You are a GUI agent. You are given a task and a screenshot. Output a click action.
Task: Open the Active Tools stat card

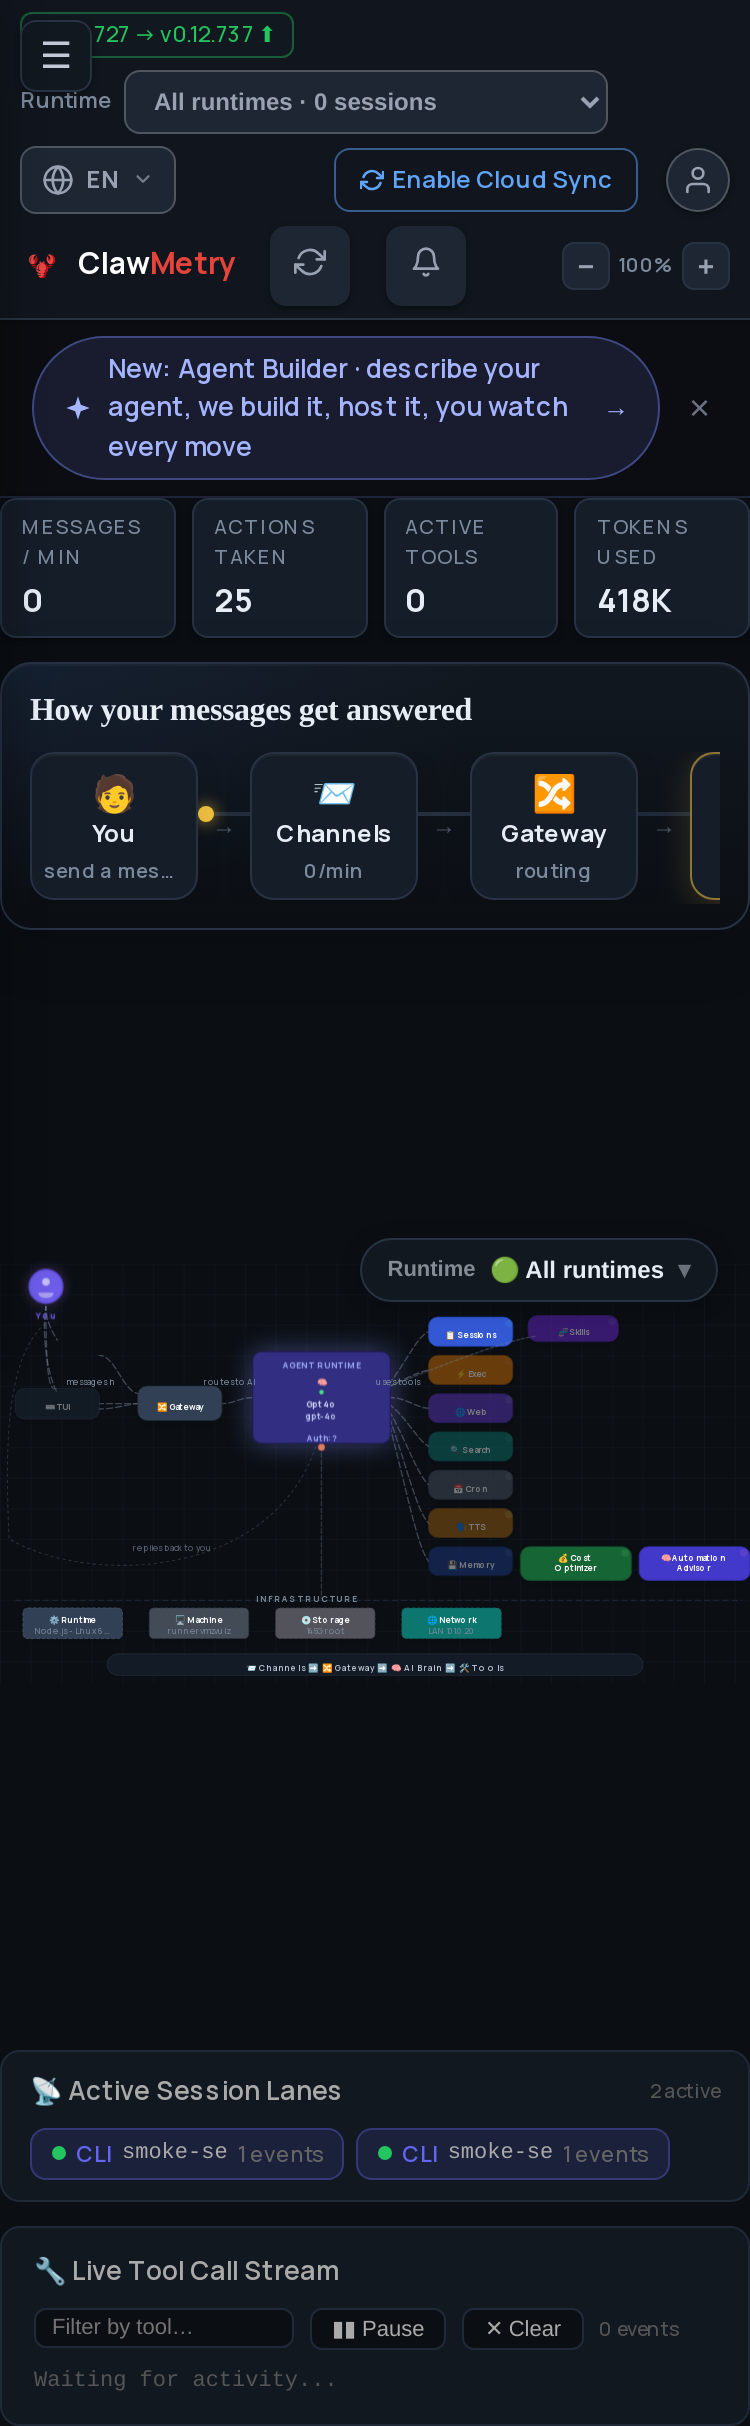(471, 568)
